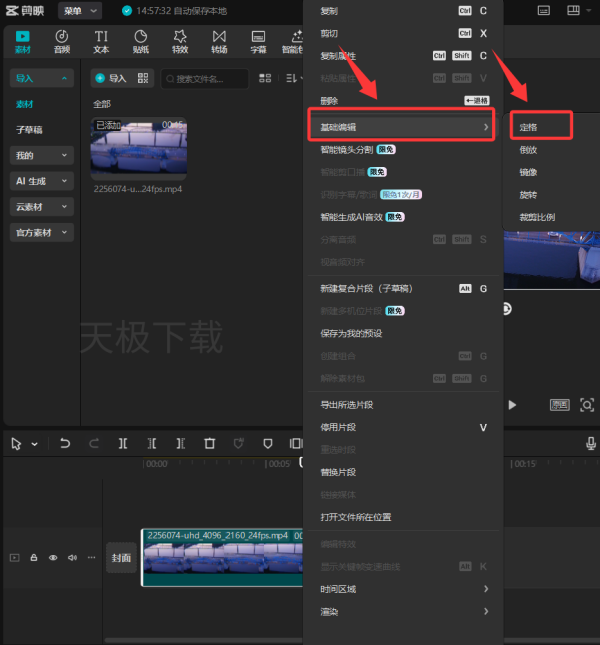Expand the 菜单 menu dropdown

[x=80, y=11]
